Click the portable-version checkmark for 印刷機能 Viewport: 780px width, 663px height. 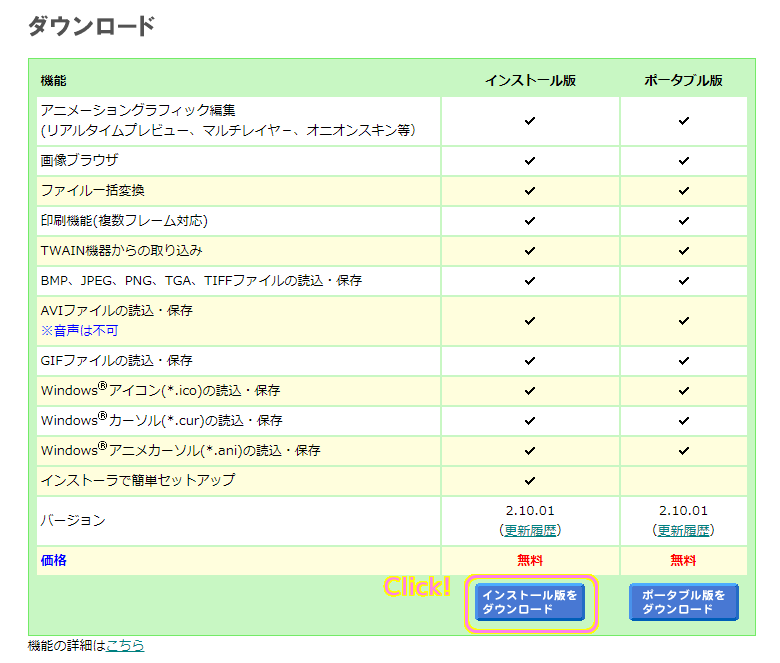point(683,220)
